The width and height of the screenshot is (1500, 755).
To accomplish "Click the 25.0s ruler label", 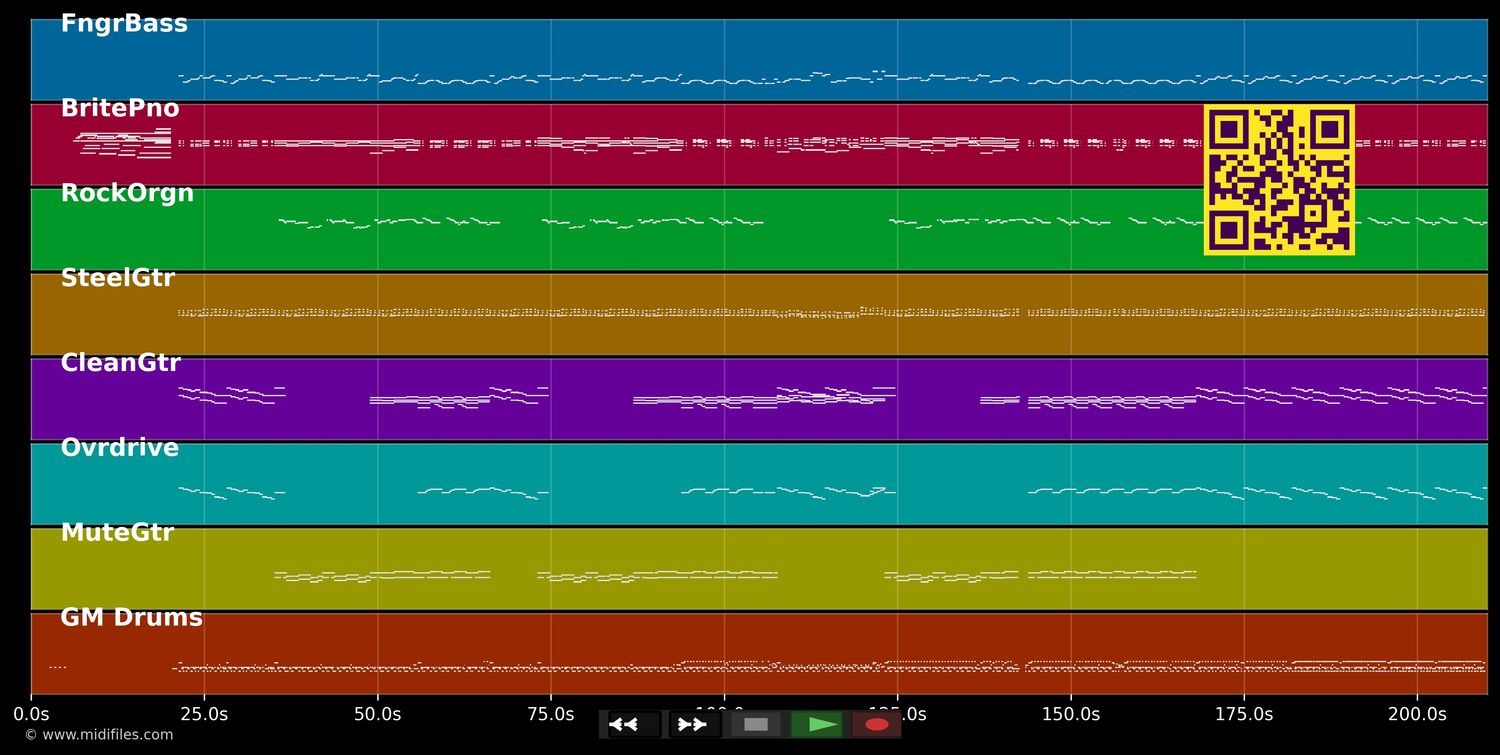I will pyautogui.click(x=205, y=713).
